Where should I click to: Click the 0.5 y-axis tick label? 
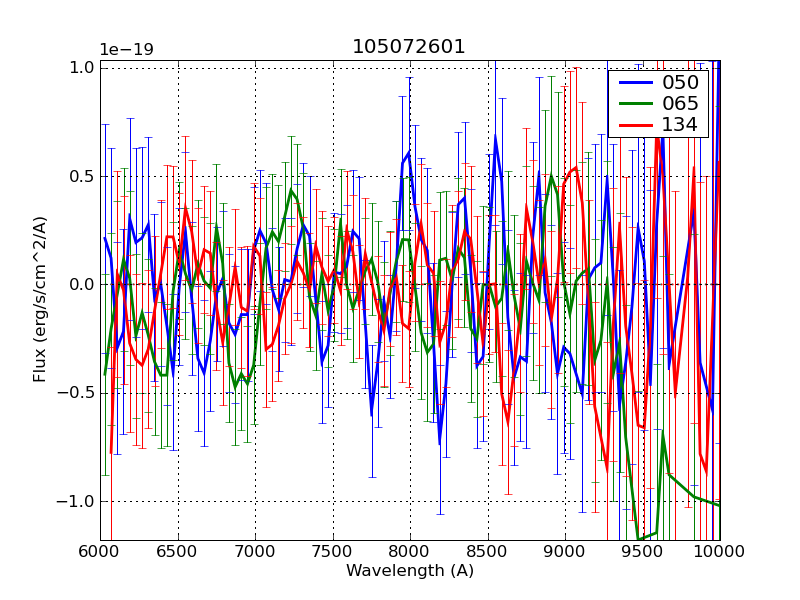coord(83,176)
